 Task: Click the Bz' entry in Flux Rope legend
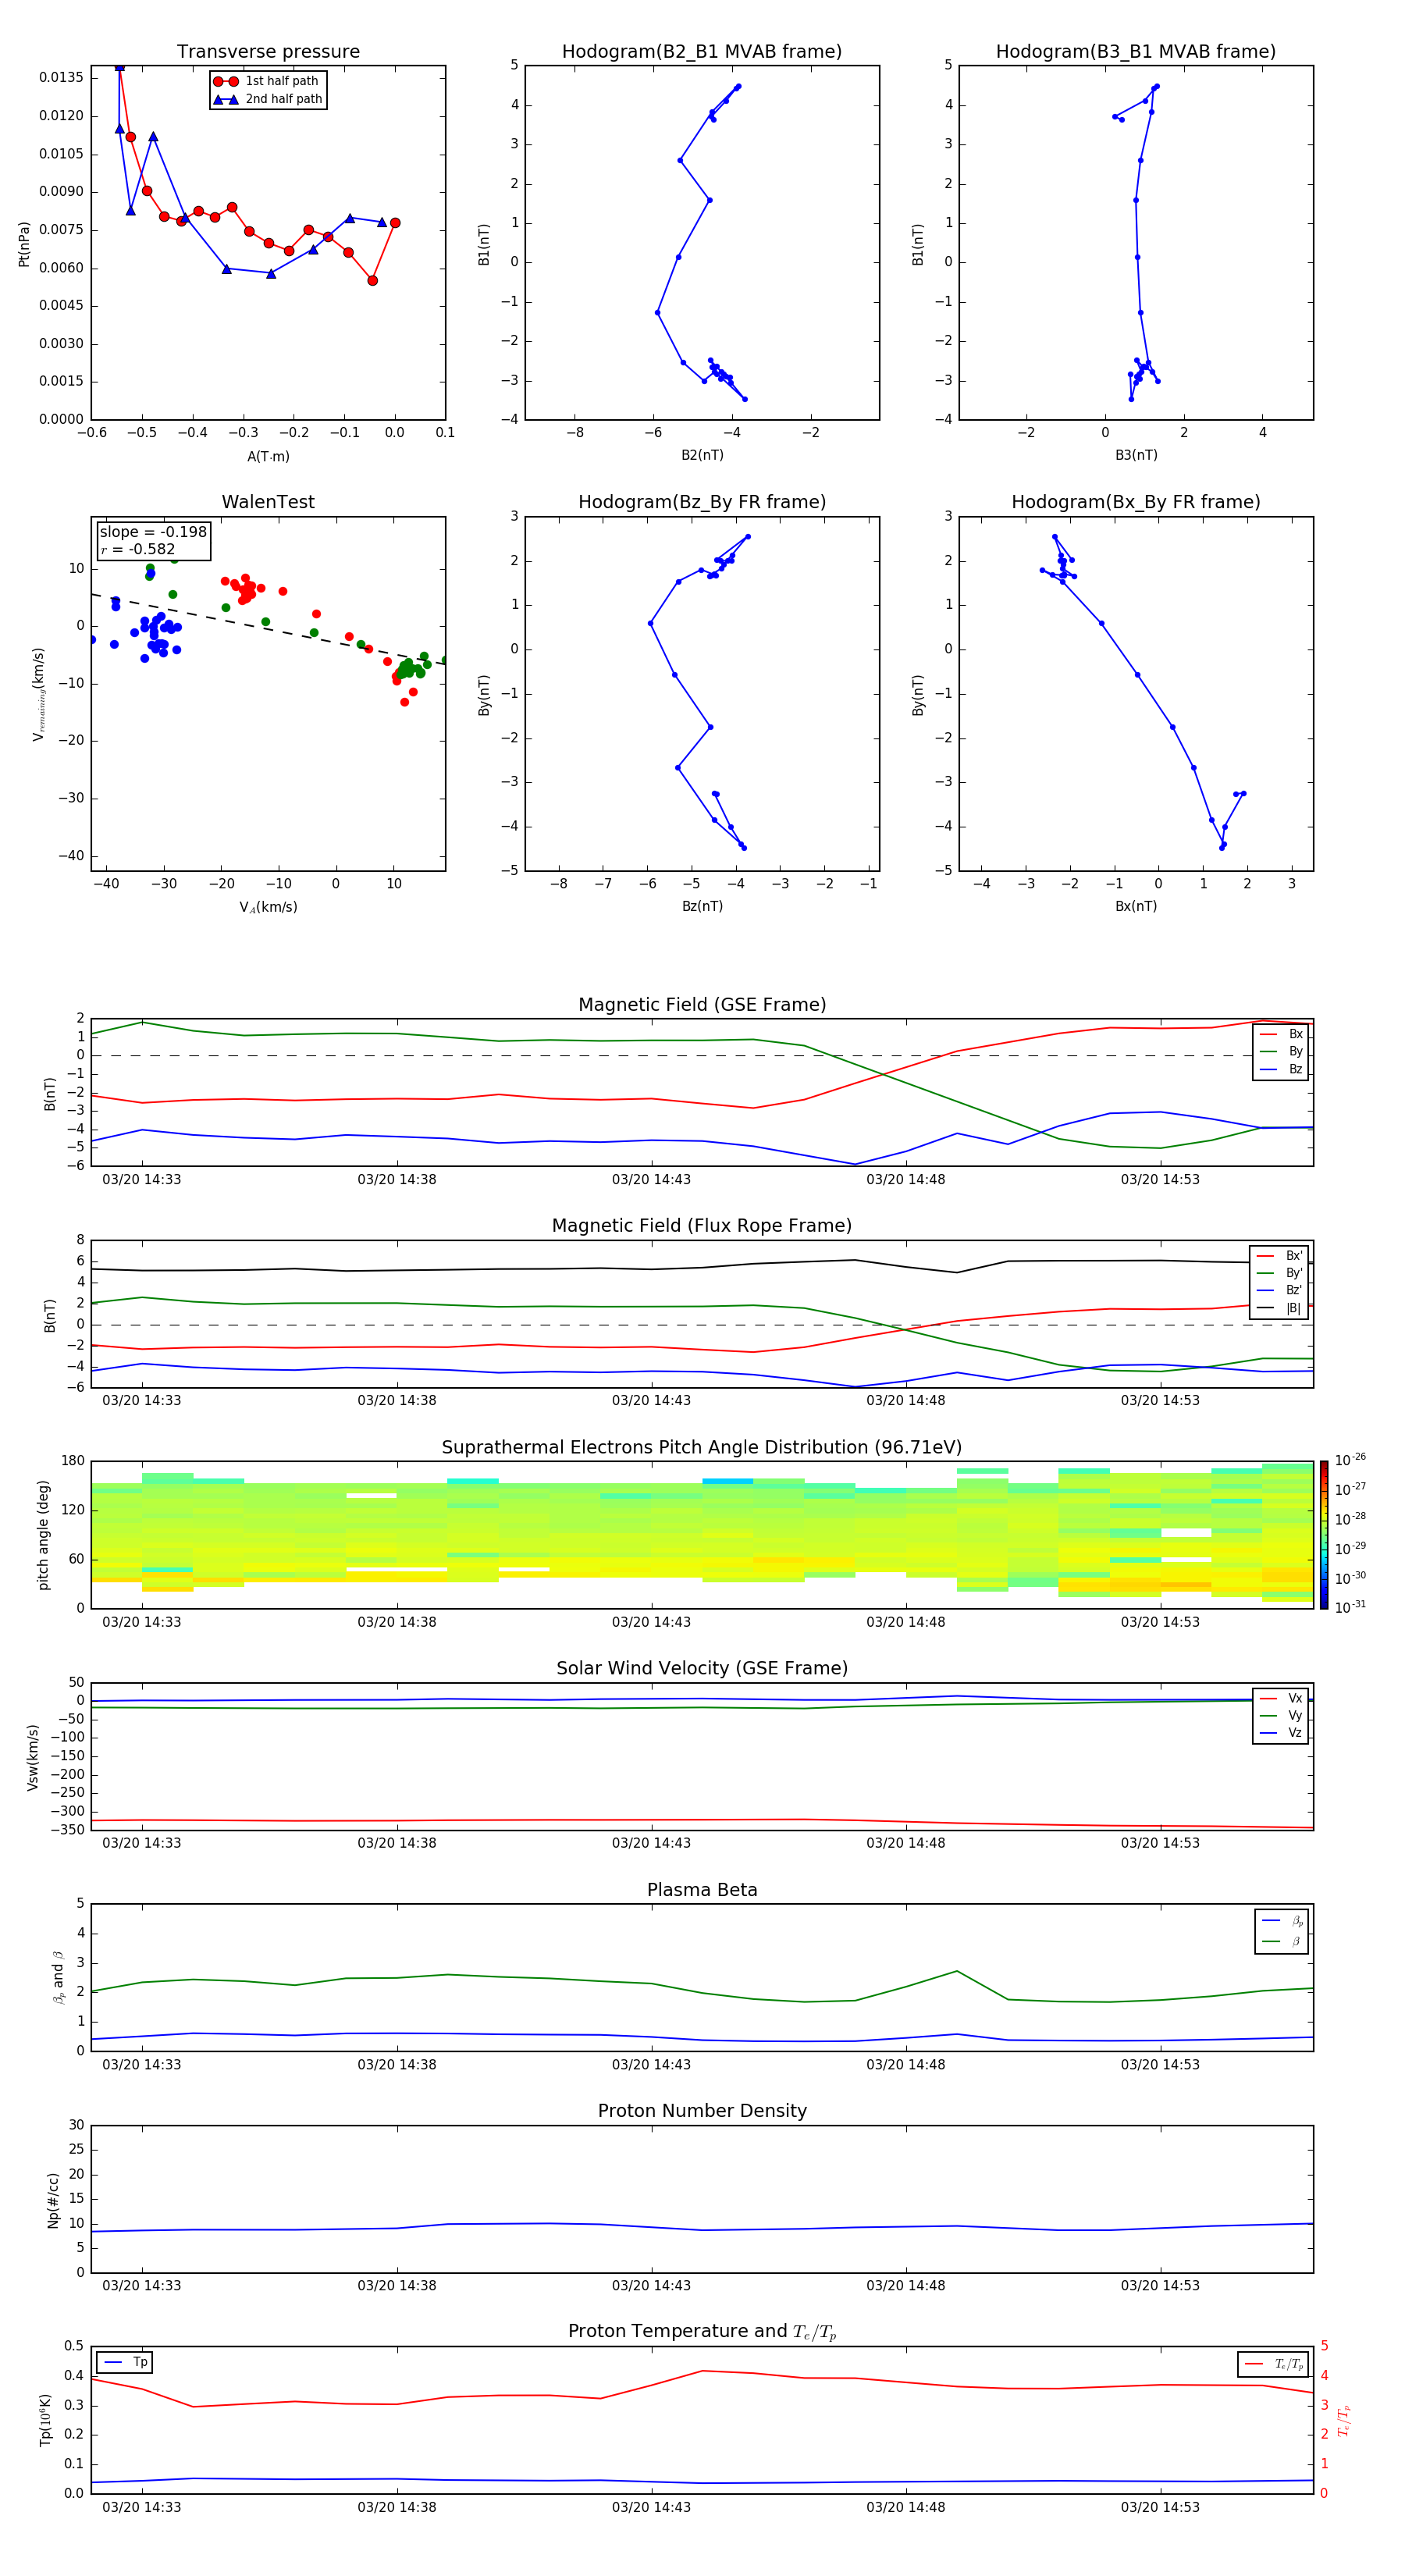click(x=1280, y=1291)
